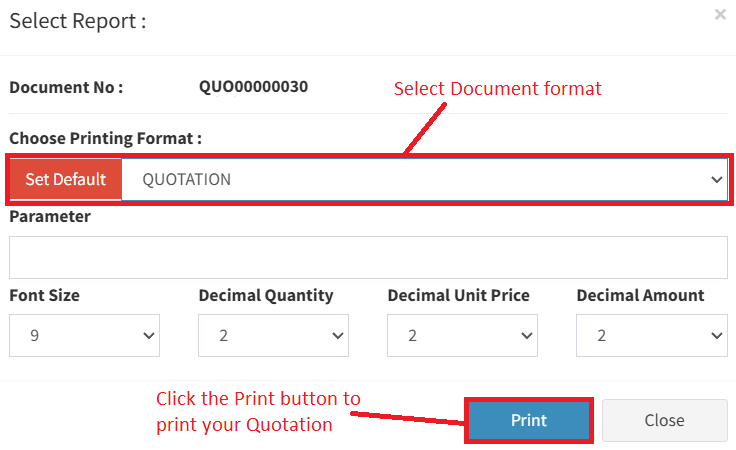Click into the Parameter text field

[x=368, y=257]
